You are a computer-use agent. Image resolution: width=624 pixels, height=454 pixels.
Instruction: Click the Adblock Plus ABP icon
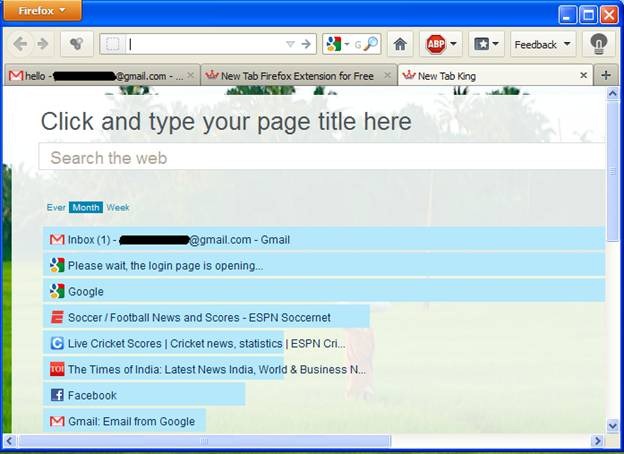coord(436,44)
